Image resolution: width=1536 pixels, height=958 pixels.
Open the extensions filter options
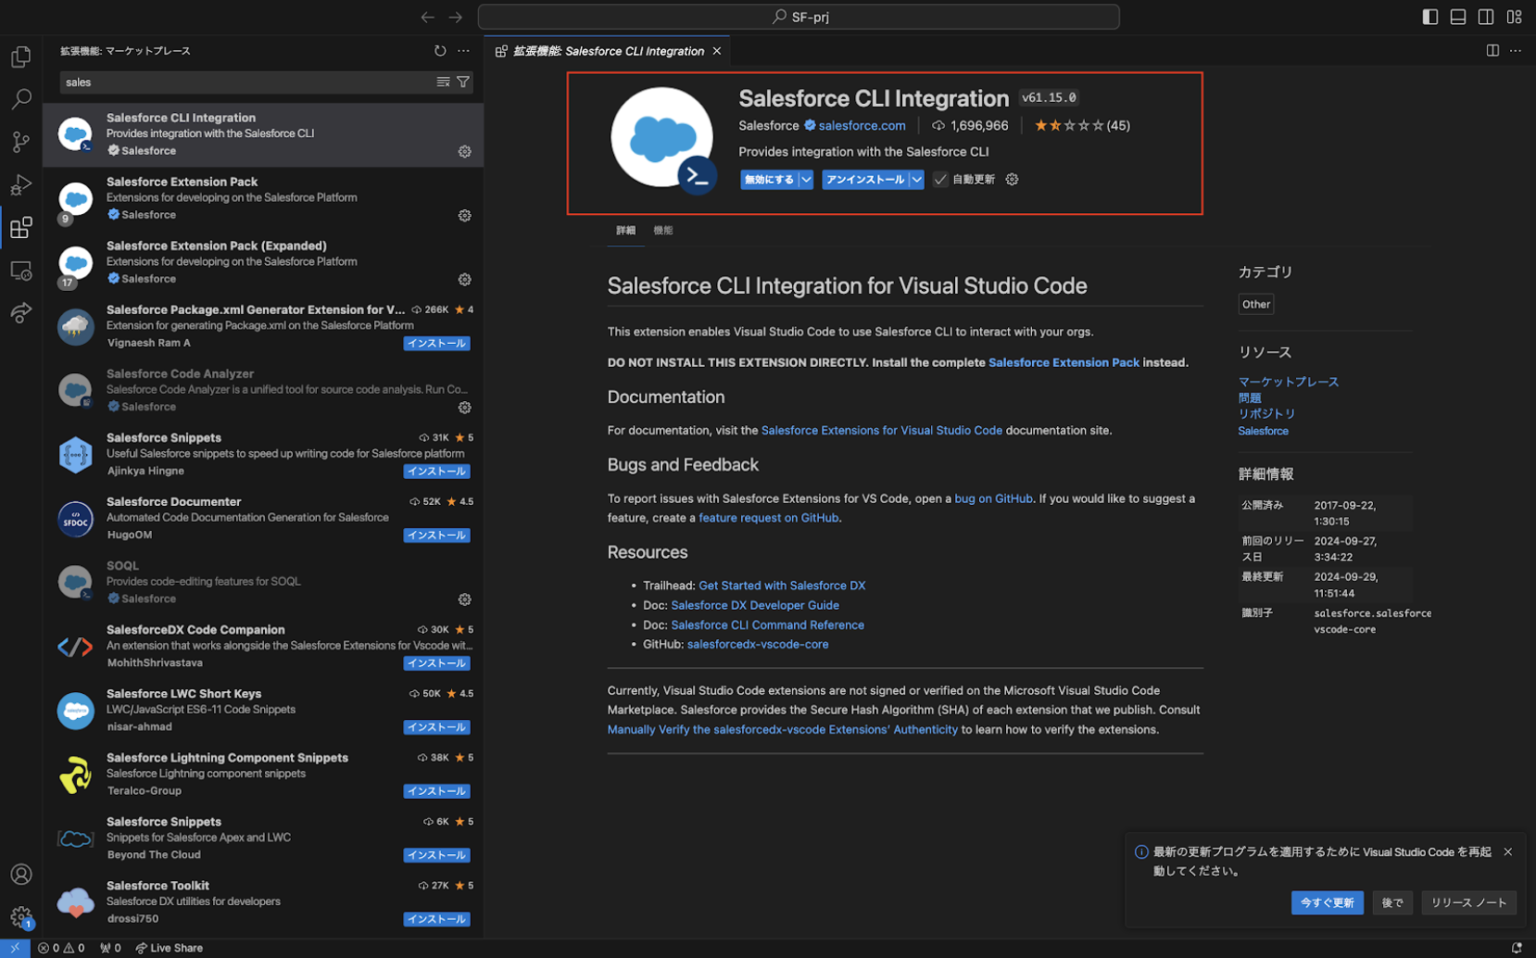[462, 82]
